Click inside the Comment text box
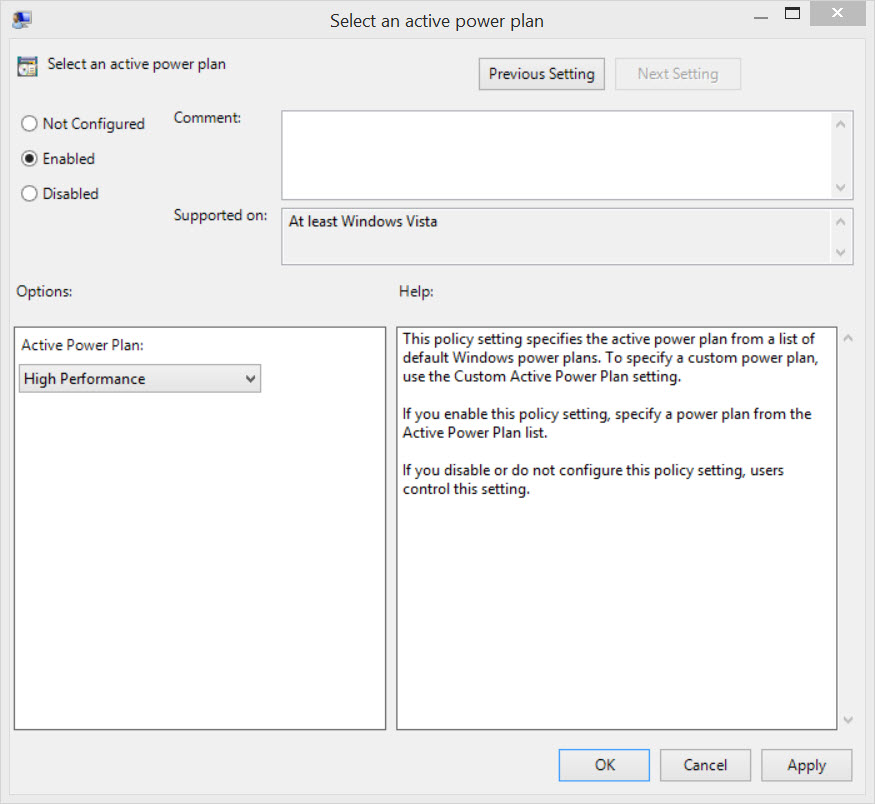 pos(556,154)
